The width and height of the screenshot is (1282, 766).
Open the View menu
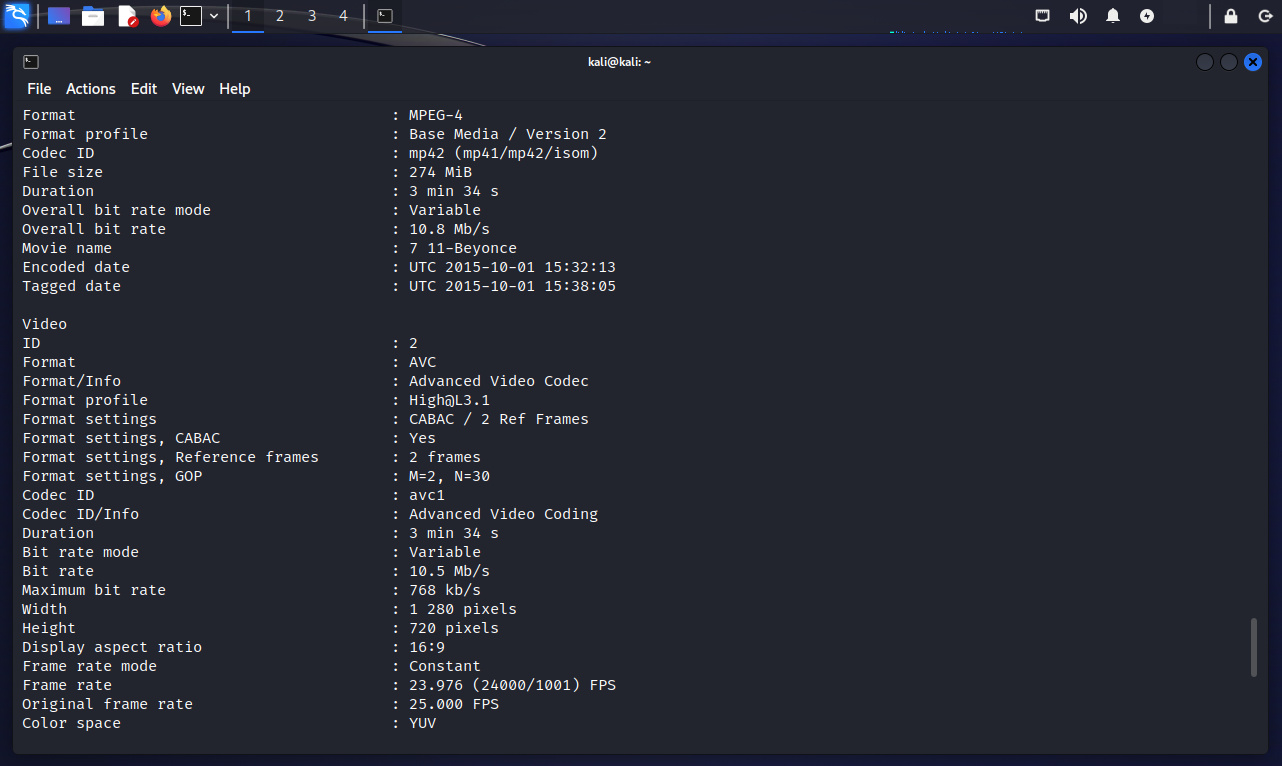point(188,89)
